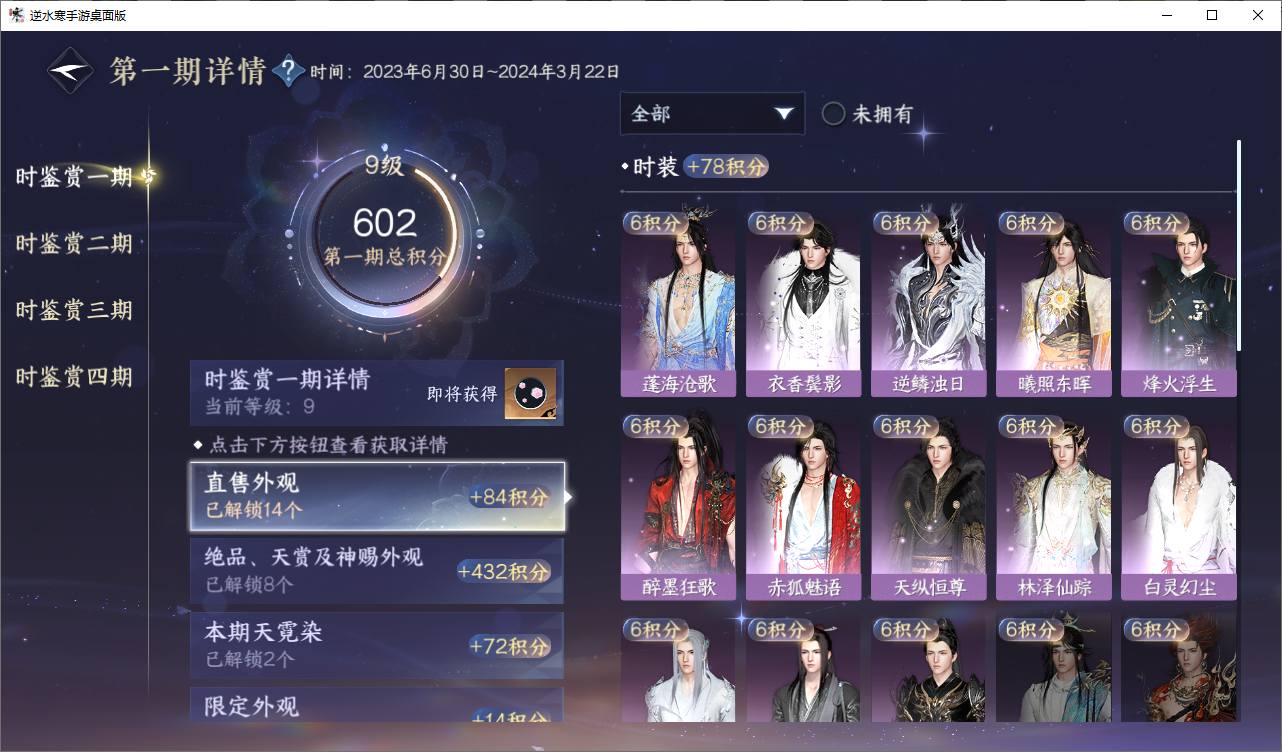This screenshot has width=1282, height=752.
Task: Click the game app icon in title bar
Action: pos(16,15)
